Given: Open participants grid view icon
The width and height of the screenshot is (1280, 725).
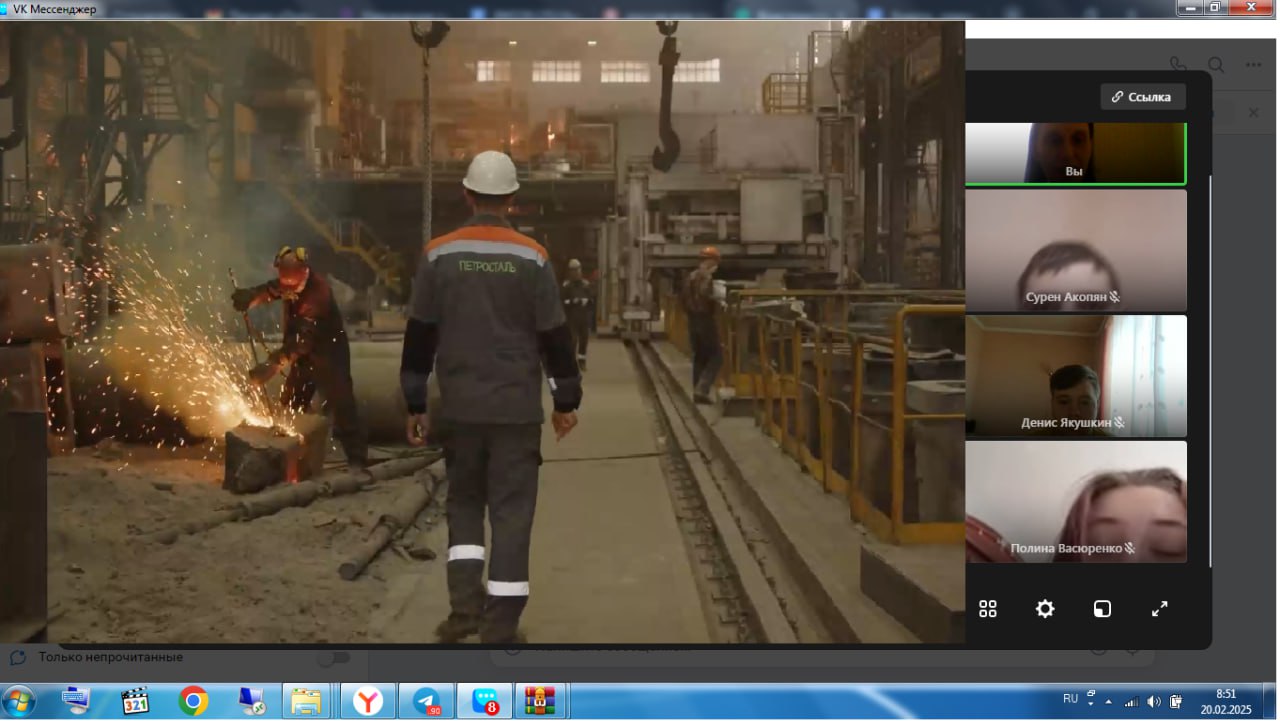Looking at the screenshot, I should tap(988, 609).
